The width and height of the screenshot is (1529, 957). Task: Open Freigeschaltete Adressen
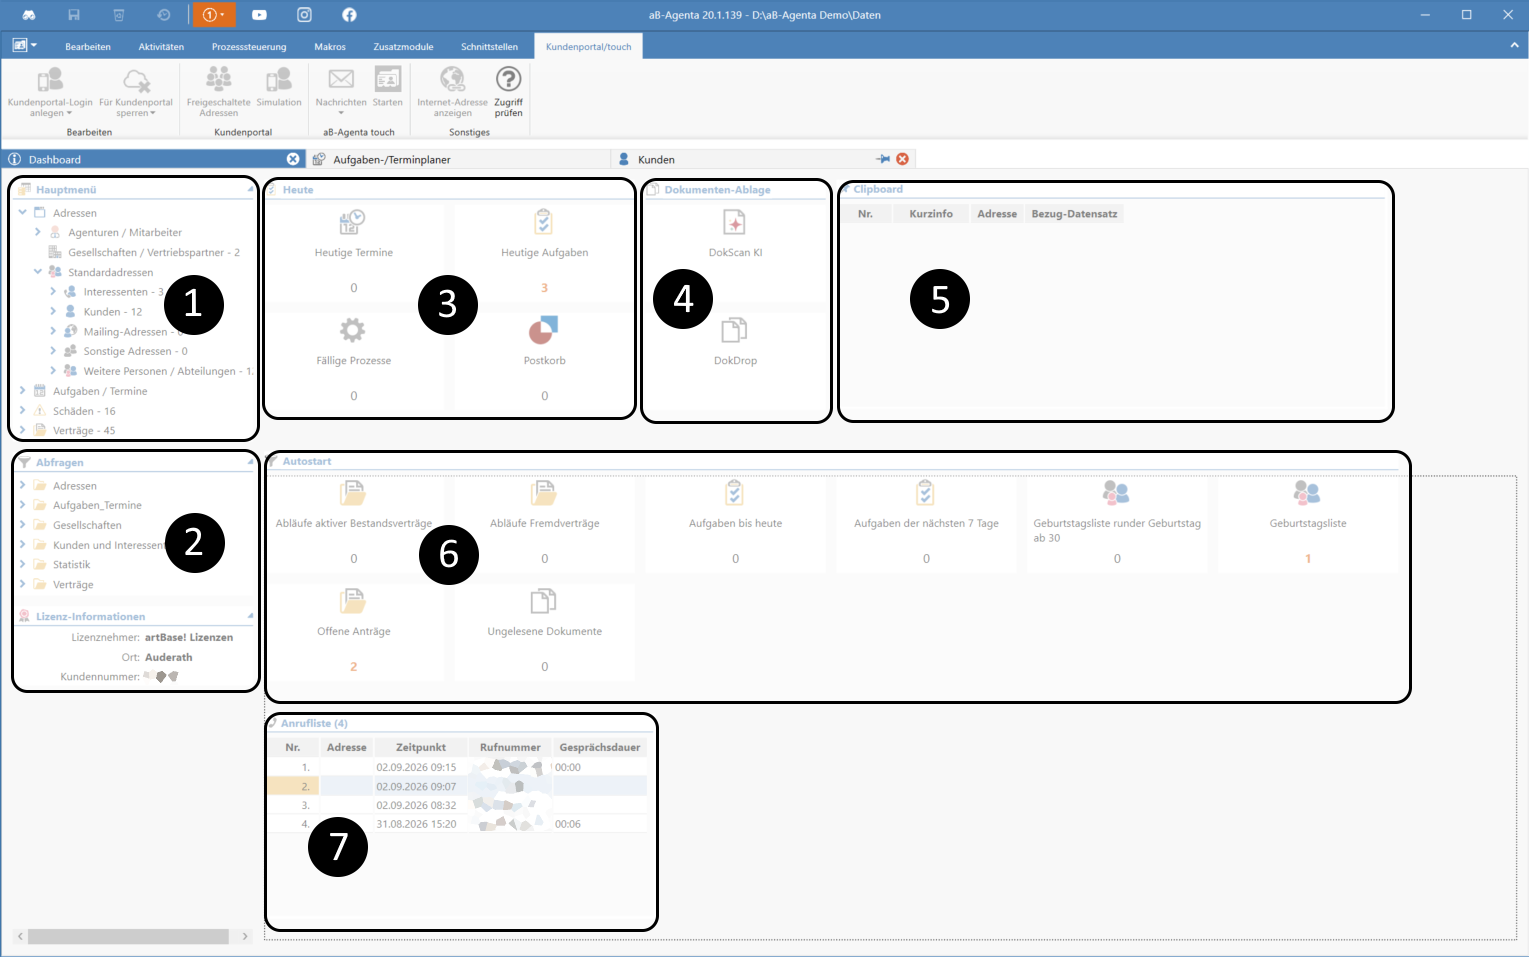coord(218,92)
